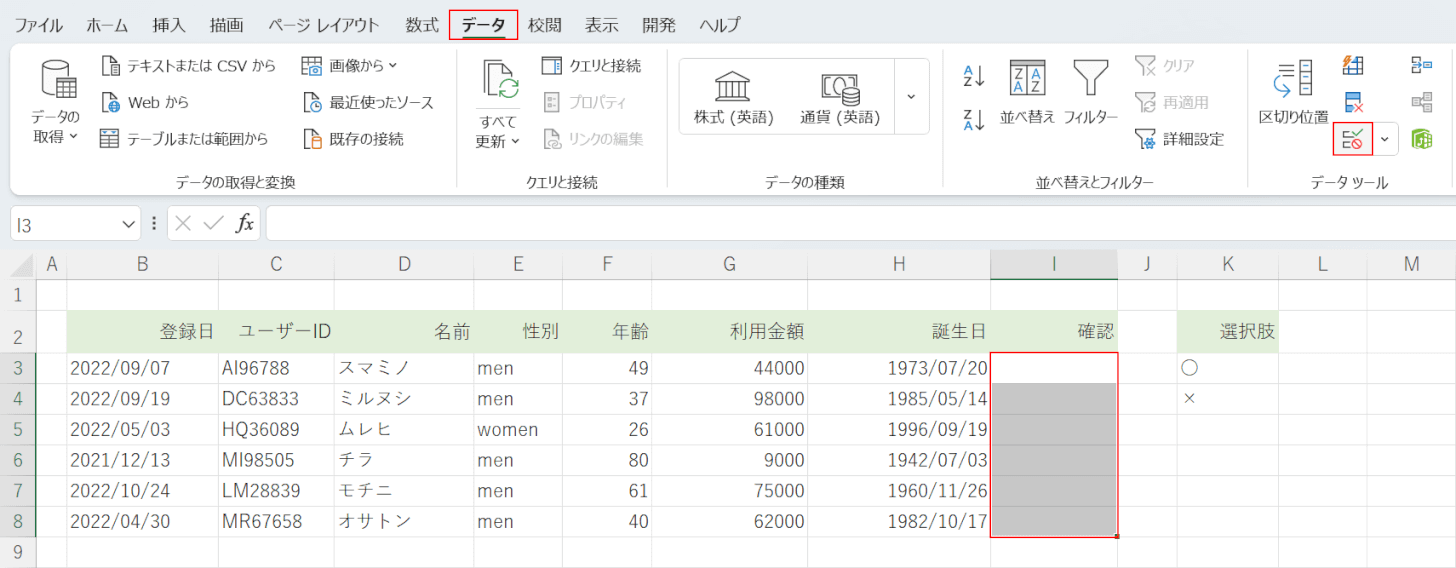Click the sort descending Z to A icon
This screenshot has width=1456, height=568.
pos(974,120)
